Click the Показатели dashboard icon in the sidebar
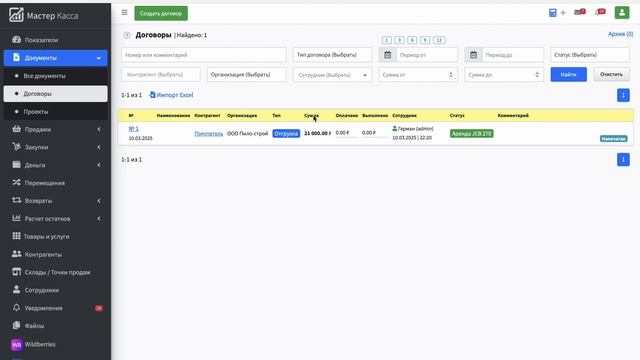Screen dimensions: 640x360 click(16, 40)
